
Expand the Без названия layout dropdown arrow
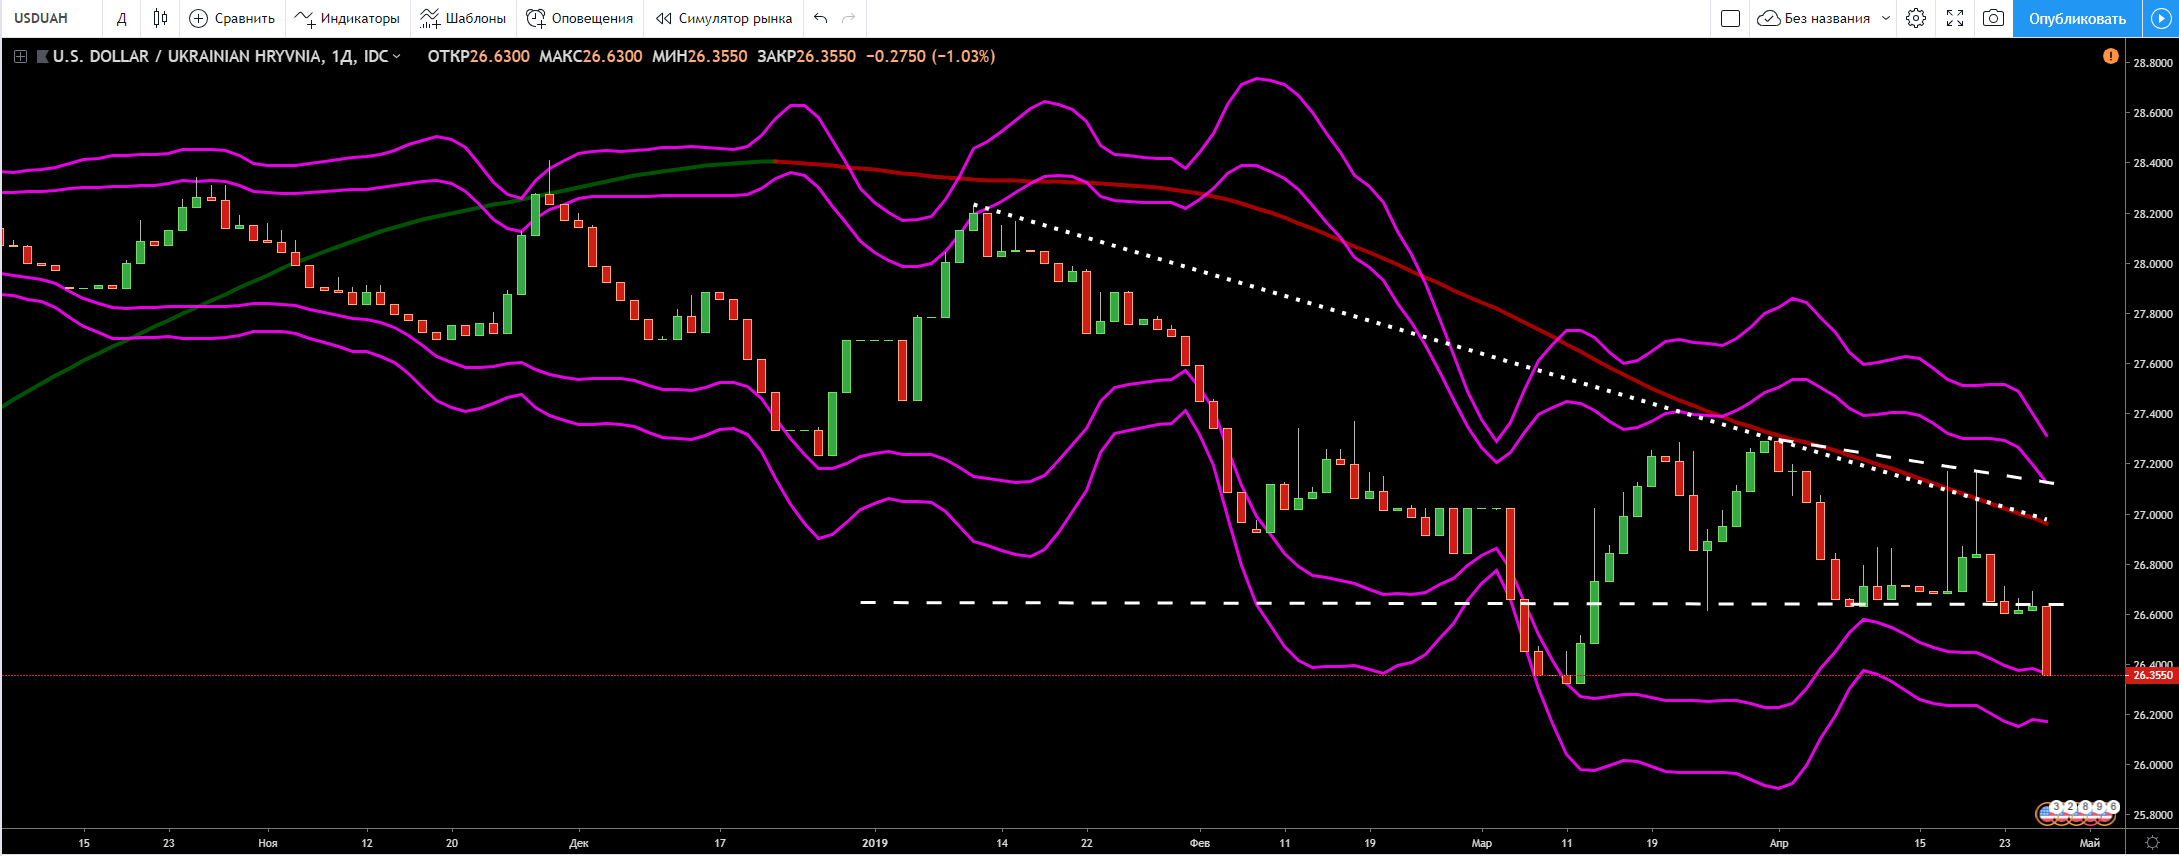1886,18
